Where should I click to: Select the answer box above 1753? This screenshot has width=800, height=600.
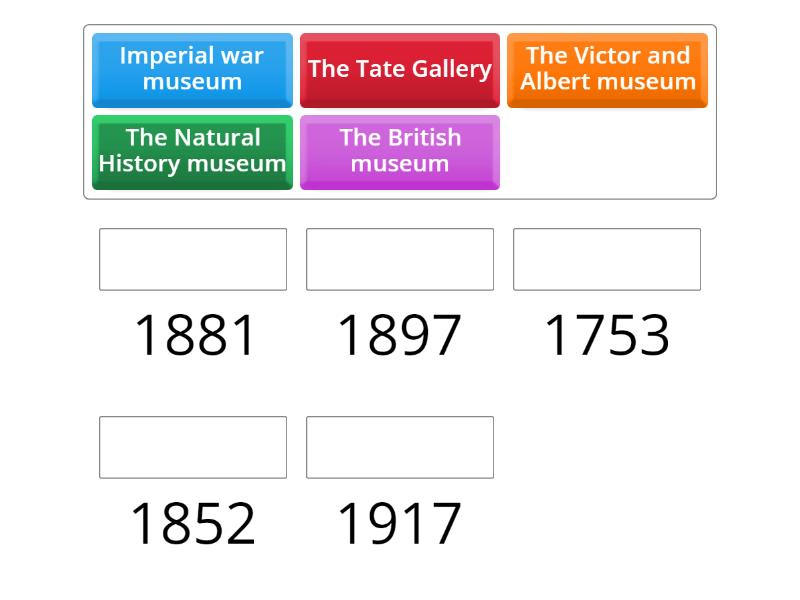tap(607, 259)
